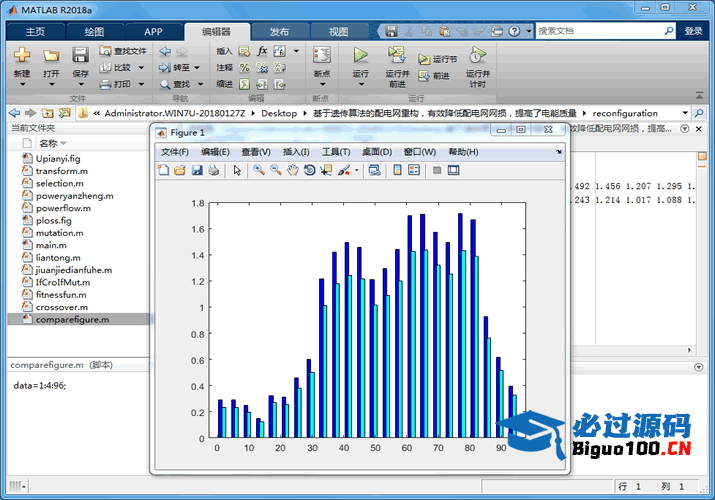Expand the address bar path dropdown
The height and width of the screenshot is (500, 715).
coord(685,113)
